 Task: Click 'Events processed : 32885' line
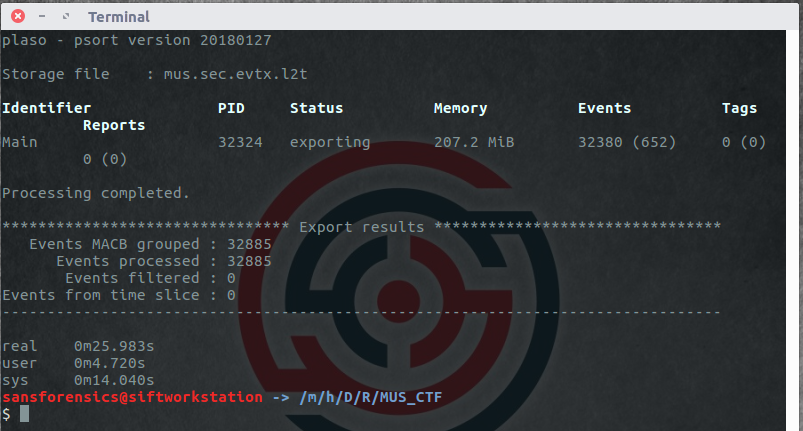click(164, 261)
